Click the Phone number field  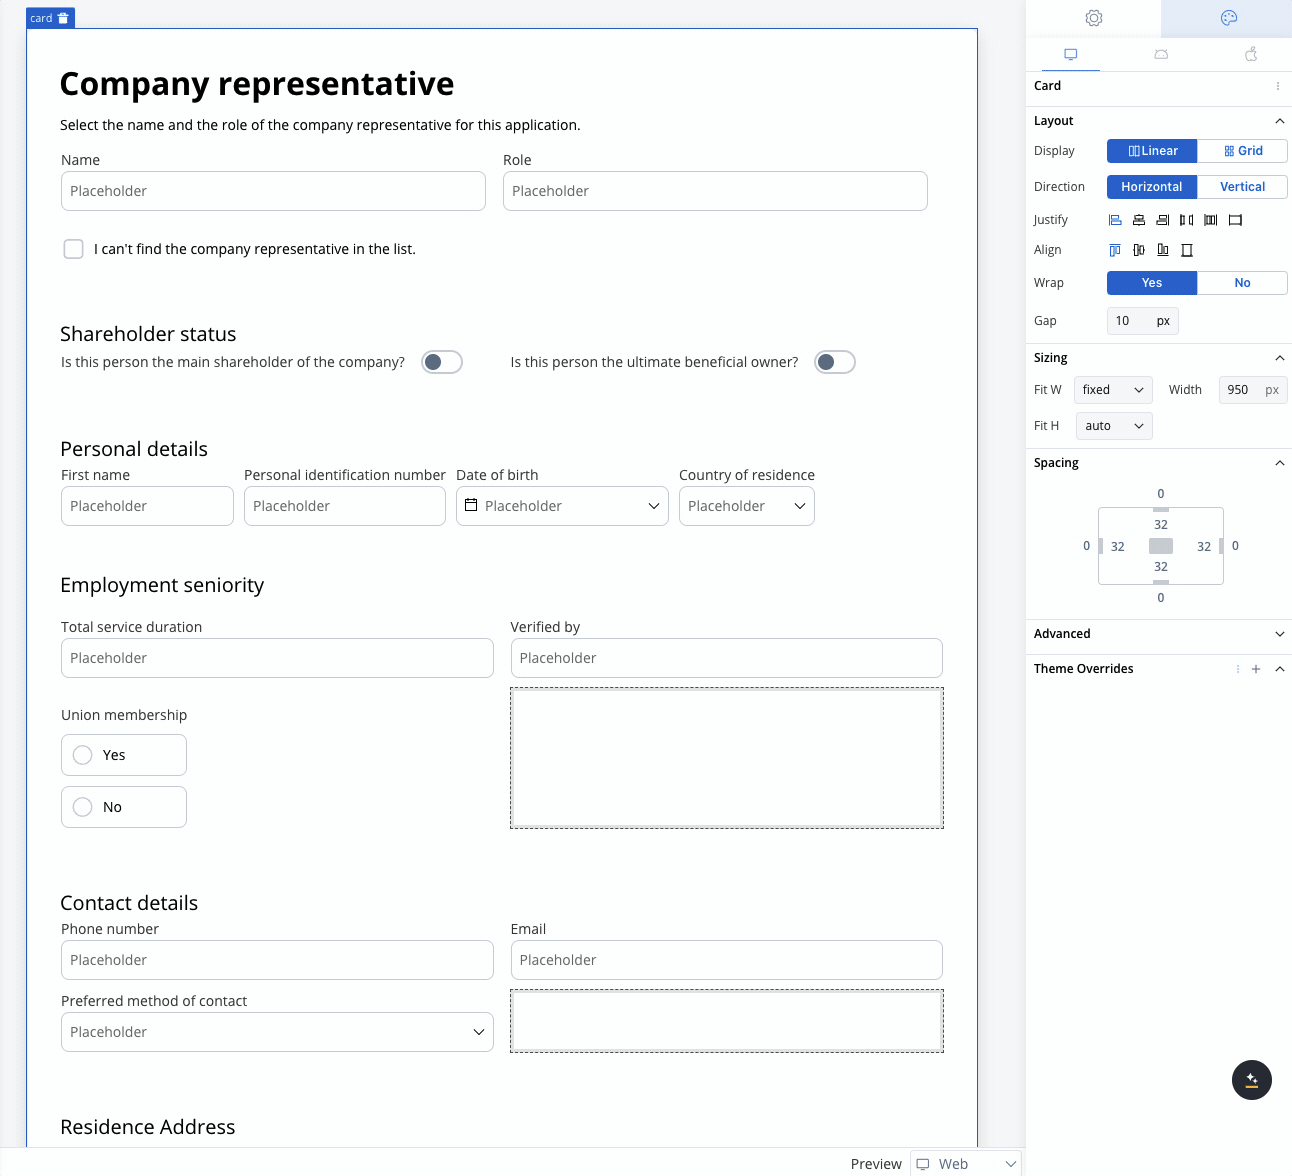point(277,960)
